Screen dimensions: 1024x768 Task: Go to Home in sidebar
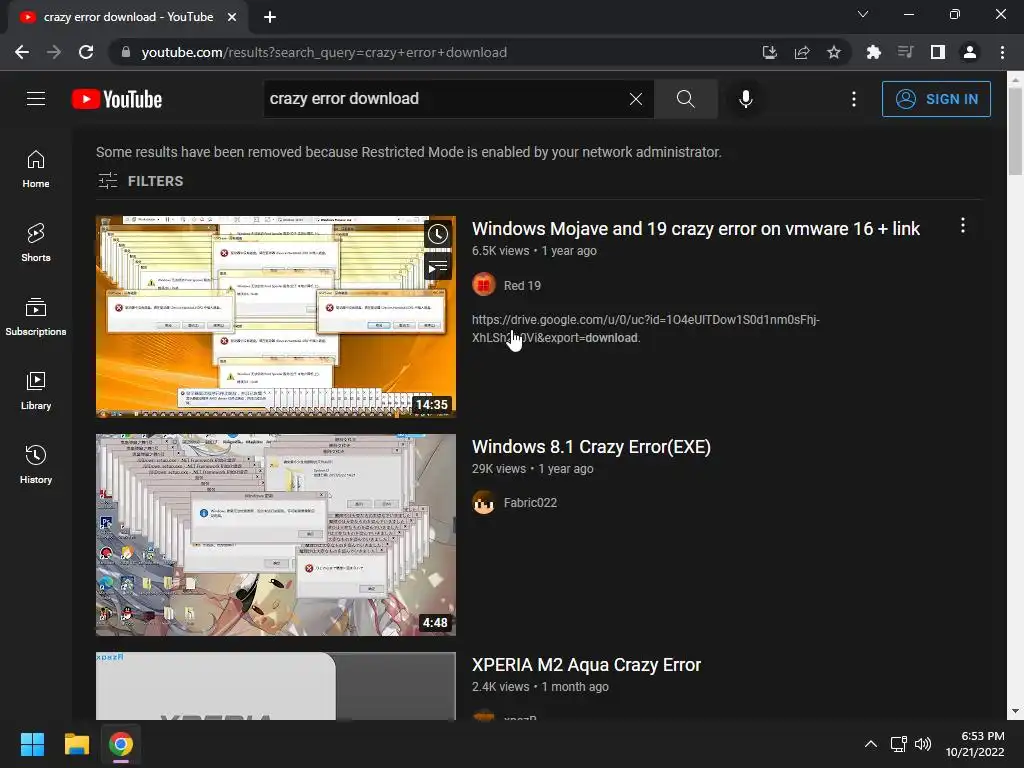coord(36,169)
